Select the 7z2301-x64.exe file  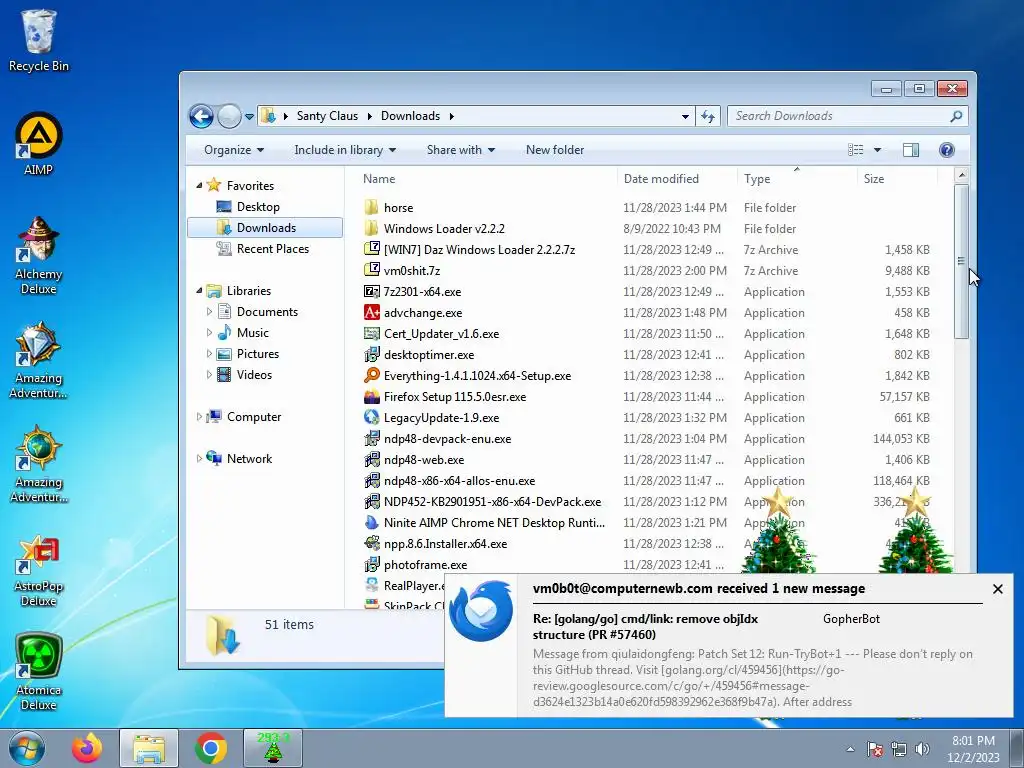(413, 291)
